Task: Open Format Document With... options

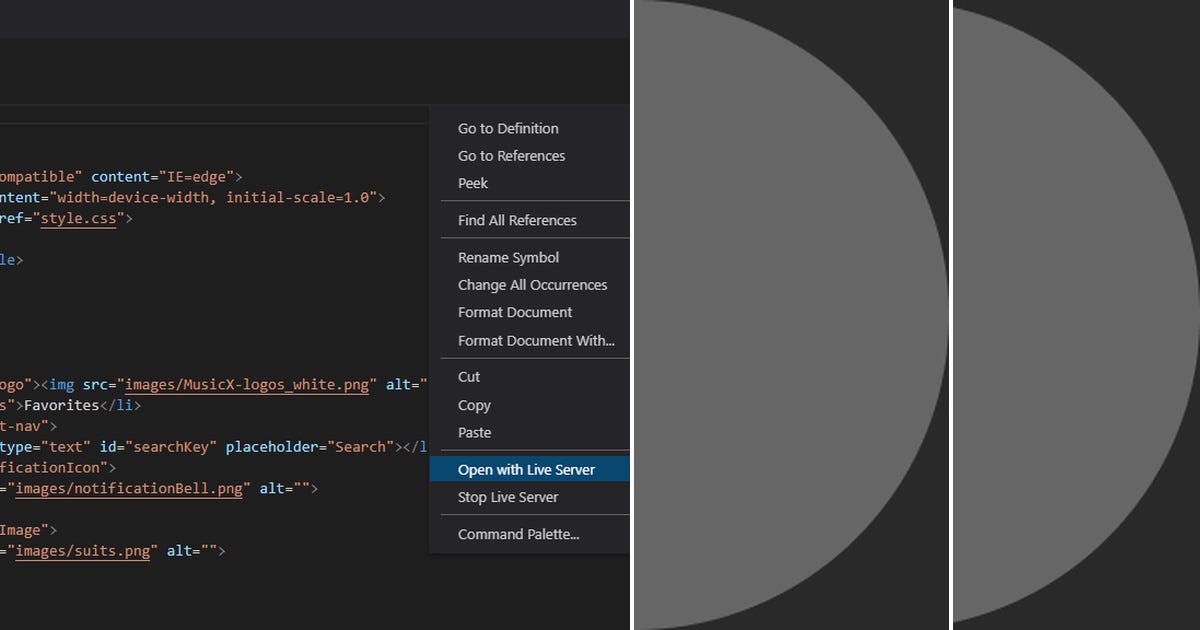Action: tap(535, 340)
